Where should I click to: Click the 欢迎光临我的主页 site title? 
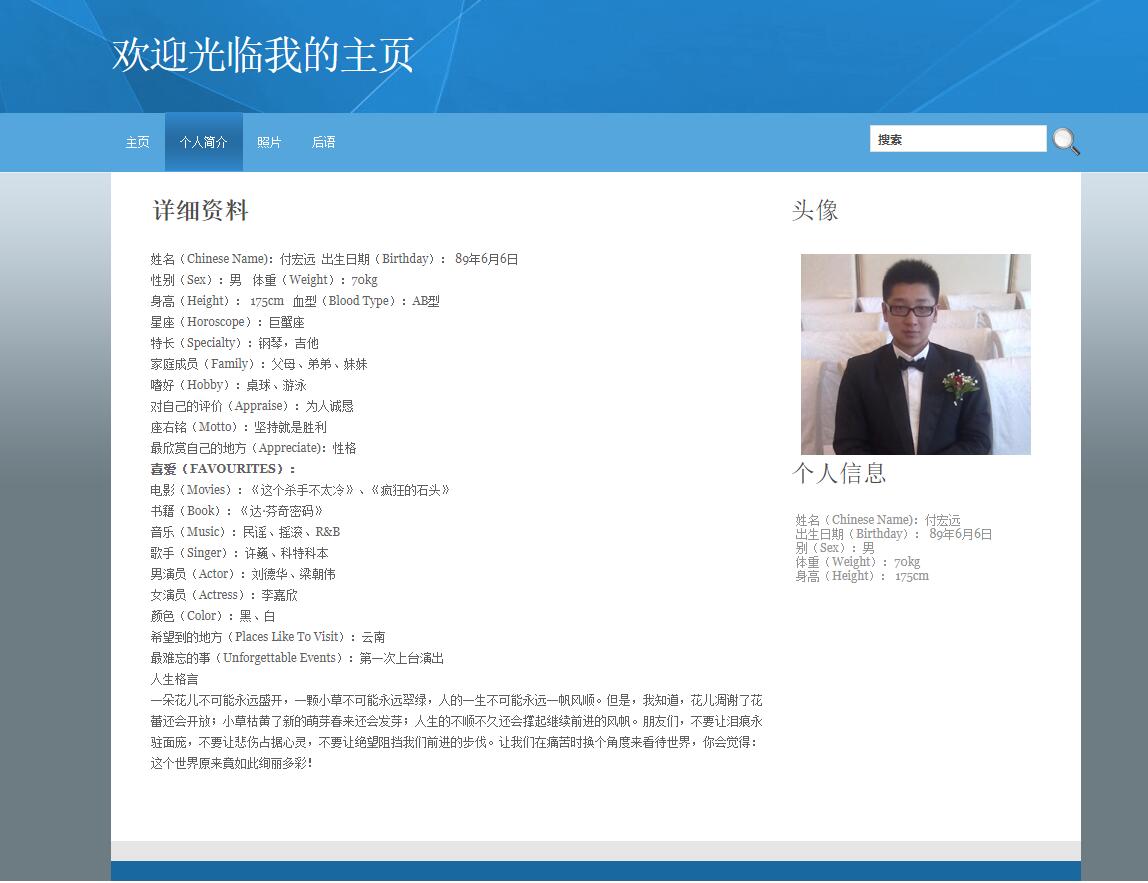click(263, 55)
